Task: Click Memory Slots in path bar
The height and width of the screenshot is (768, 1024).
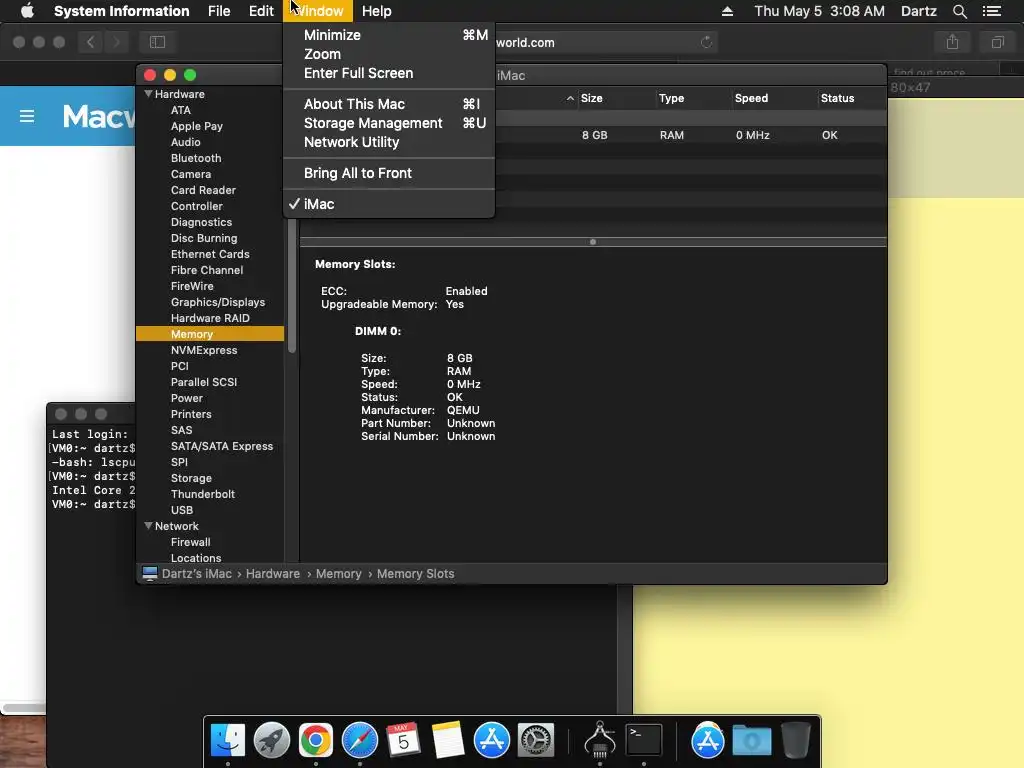Action: click(415, 573)
